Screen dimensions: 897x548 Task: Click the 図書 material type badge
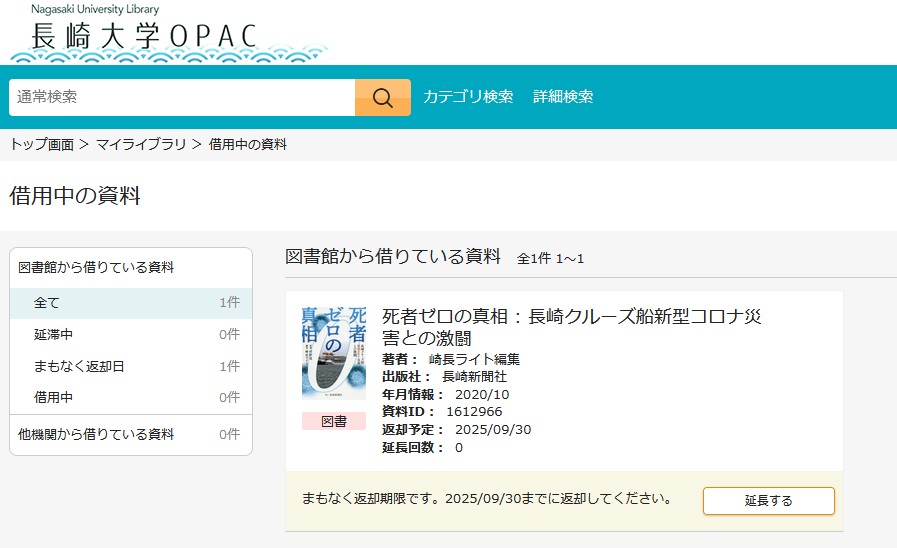point(334,421)
